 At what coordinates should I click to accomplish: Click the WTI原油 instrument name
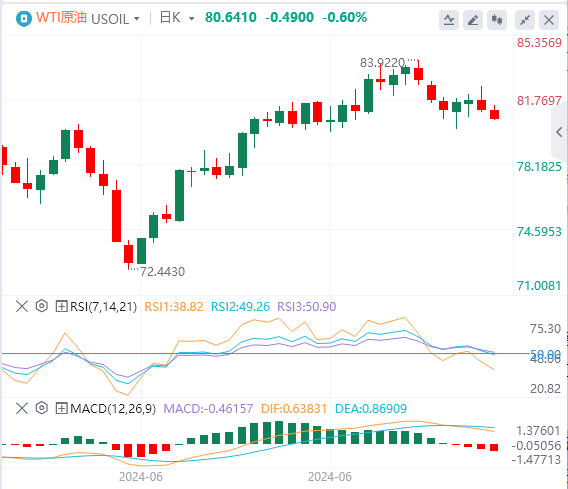click(x=61, y=17)
